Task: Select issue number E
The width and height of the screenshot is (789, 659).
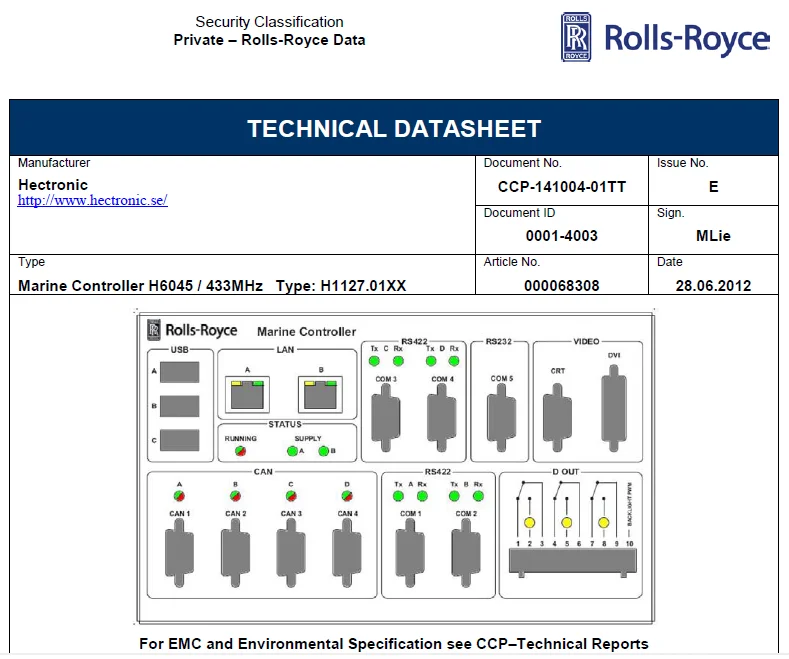Action: (x=714, y=187)
